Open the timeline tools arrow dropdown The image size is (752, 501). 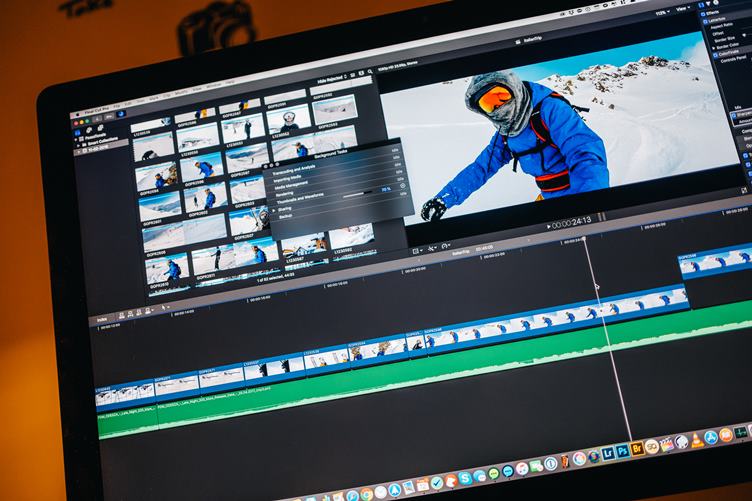tap(164, 307)
